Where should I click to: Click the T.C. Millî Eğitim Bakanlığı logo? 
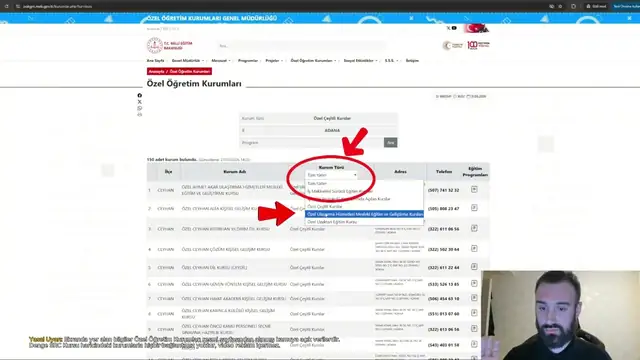169,45
